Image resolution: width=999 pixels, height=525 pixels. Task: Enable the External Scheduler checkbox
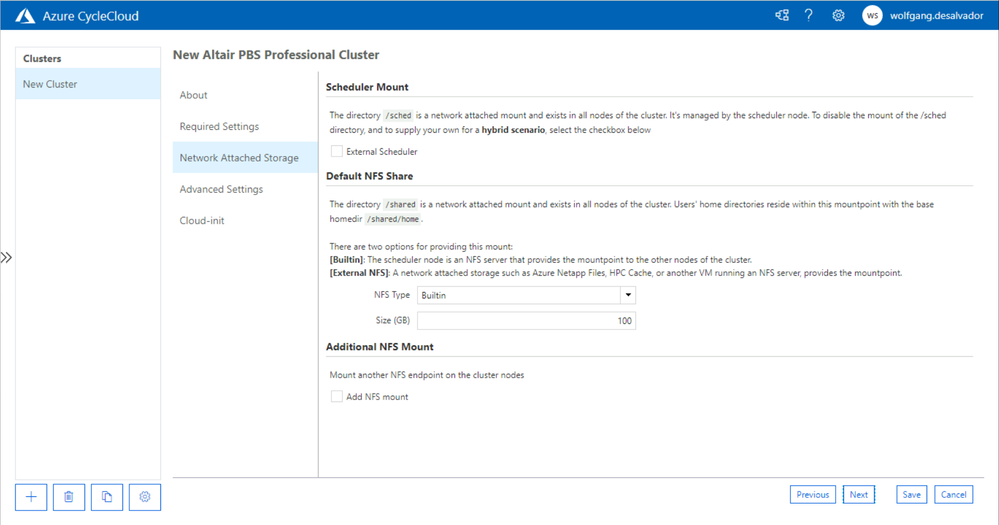337,152
